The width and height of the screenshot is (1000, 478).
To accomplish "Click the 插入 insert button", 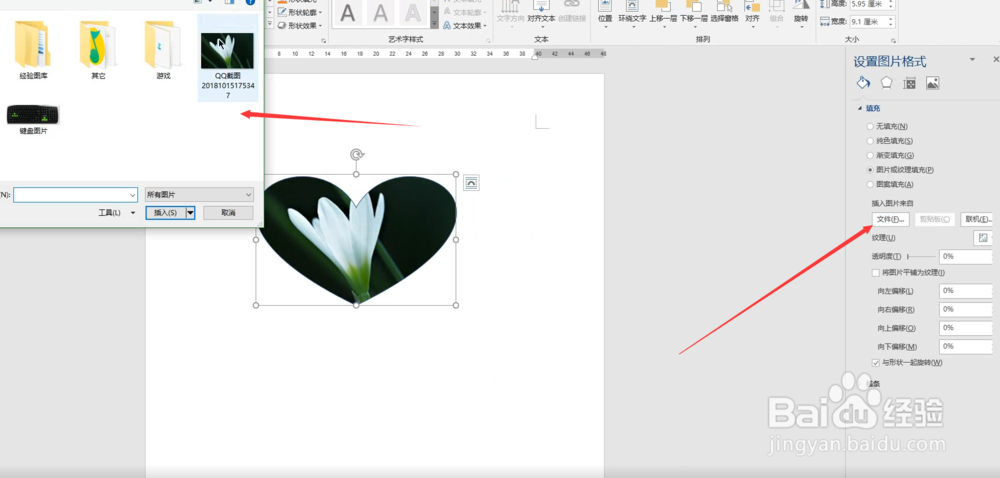I will pyautogui.click(x=166, y=213).
